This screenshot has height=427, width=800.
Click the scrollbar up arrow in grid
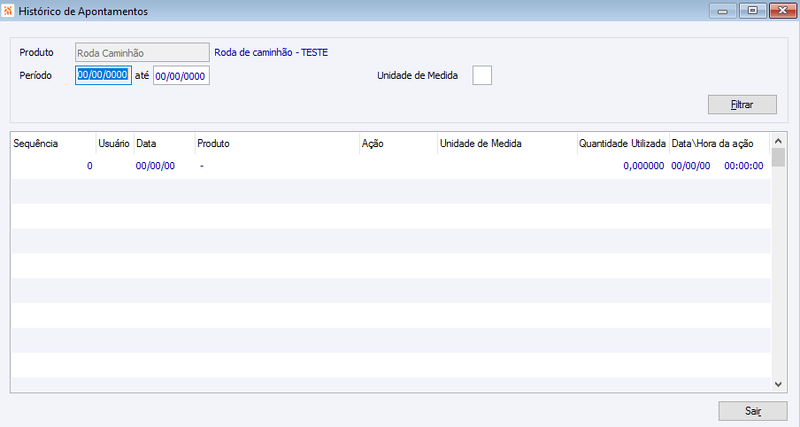778,141
